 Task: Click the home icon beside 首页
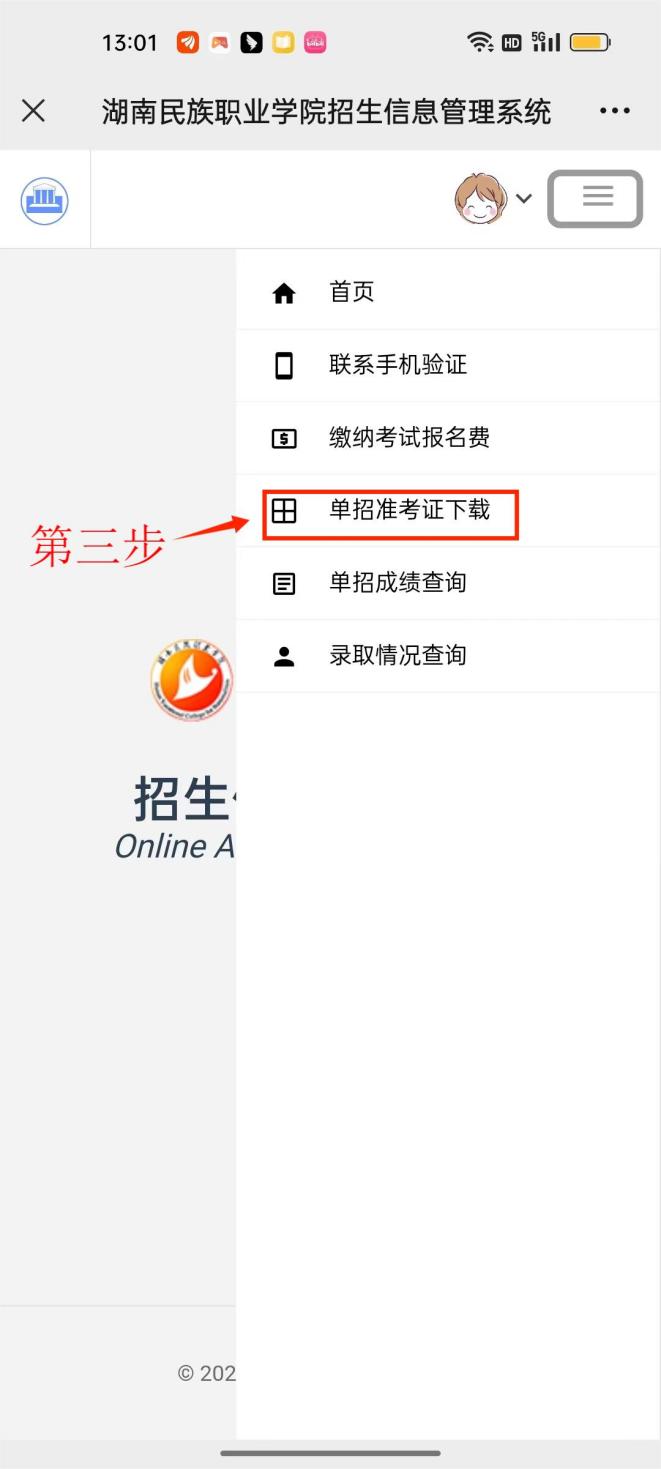coord(284,293)
